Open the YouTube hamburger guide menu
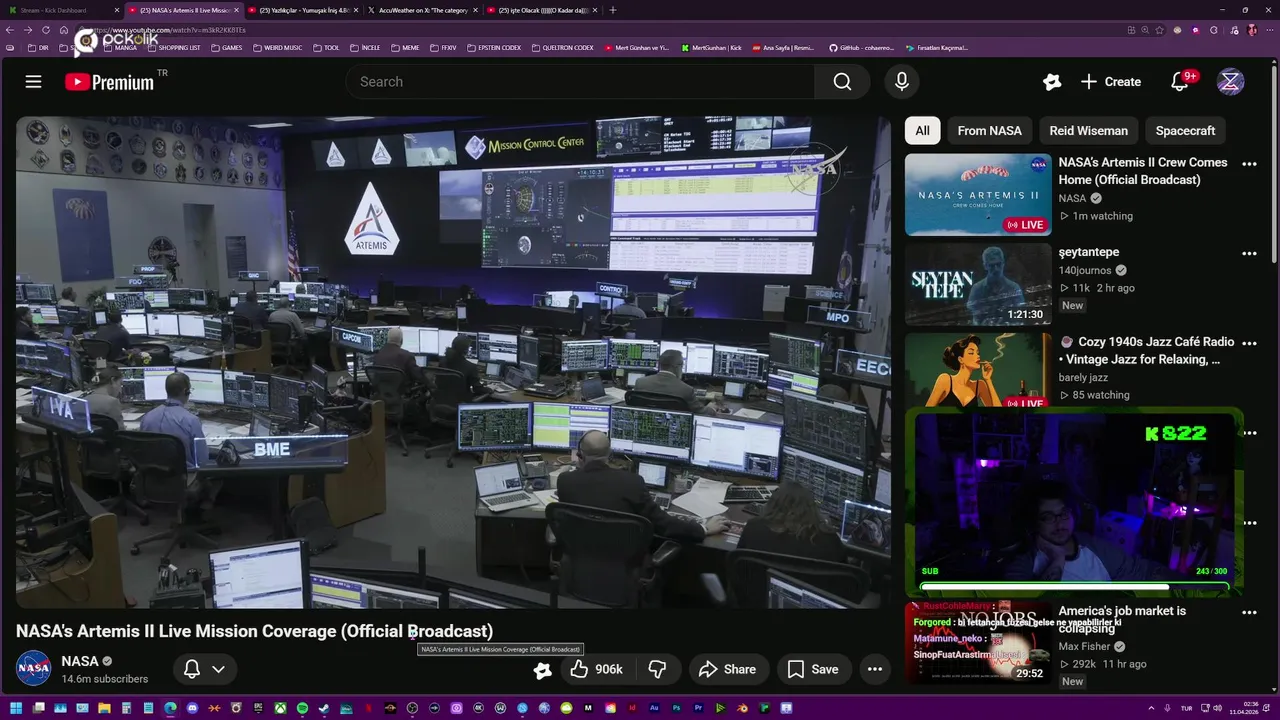 coord(34,82)
